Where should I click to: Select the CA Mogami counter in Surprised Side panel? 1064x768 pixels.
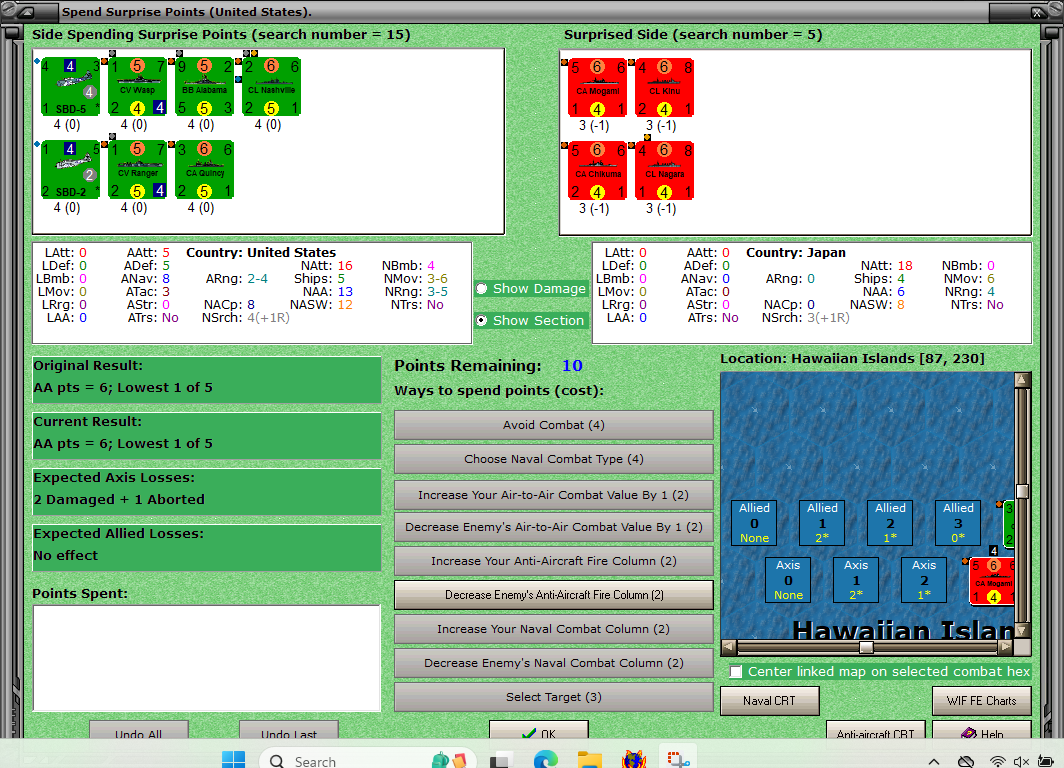coord(597,88)
